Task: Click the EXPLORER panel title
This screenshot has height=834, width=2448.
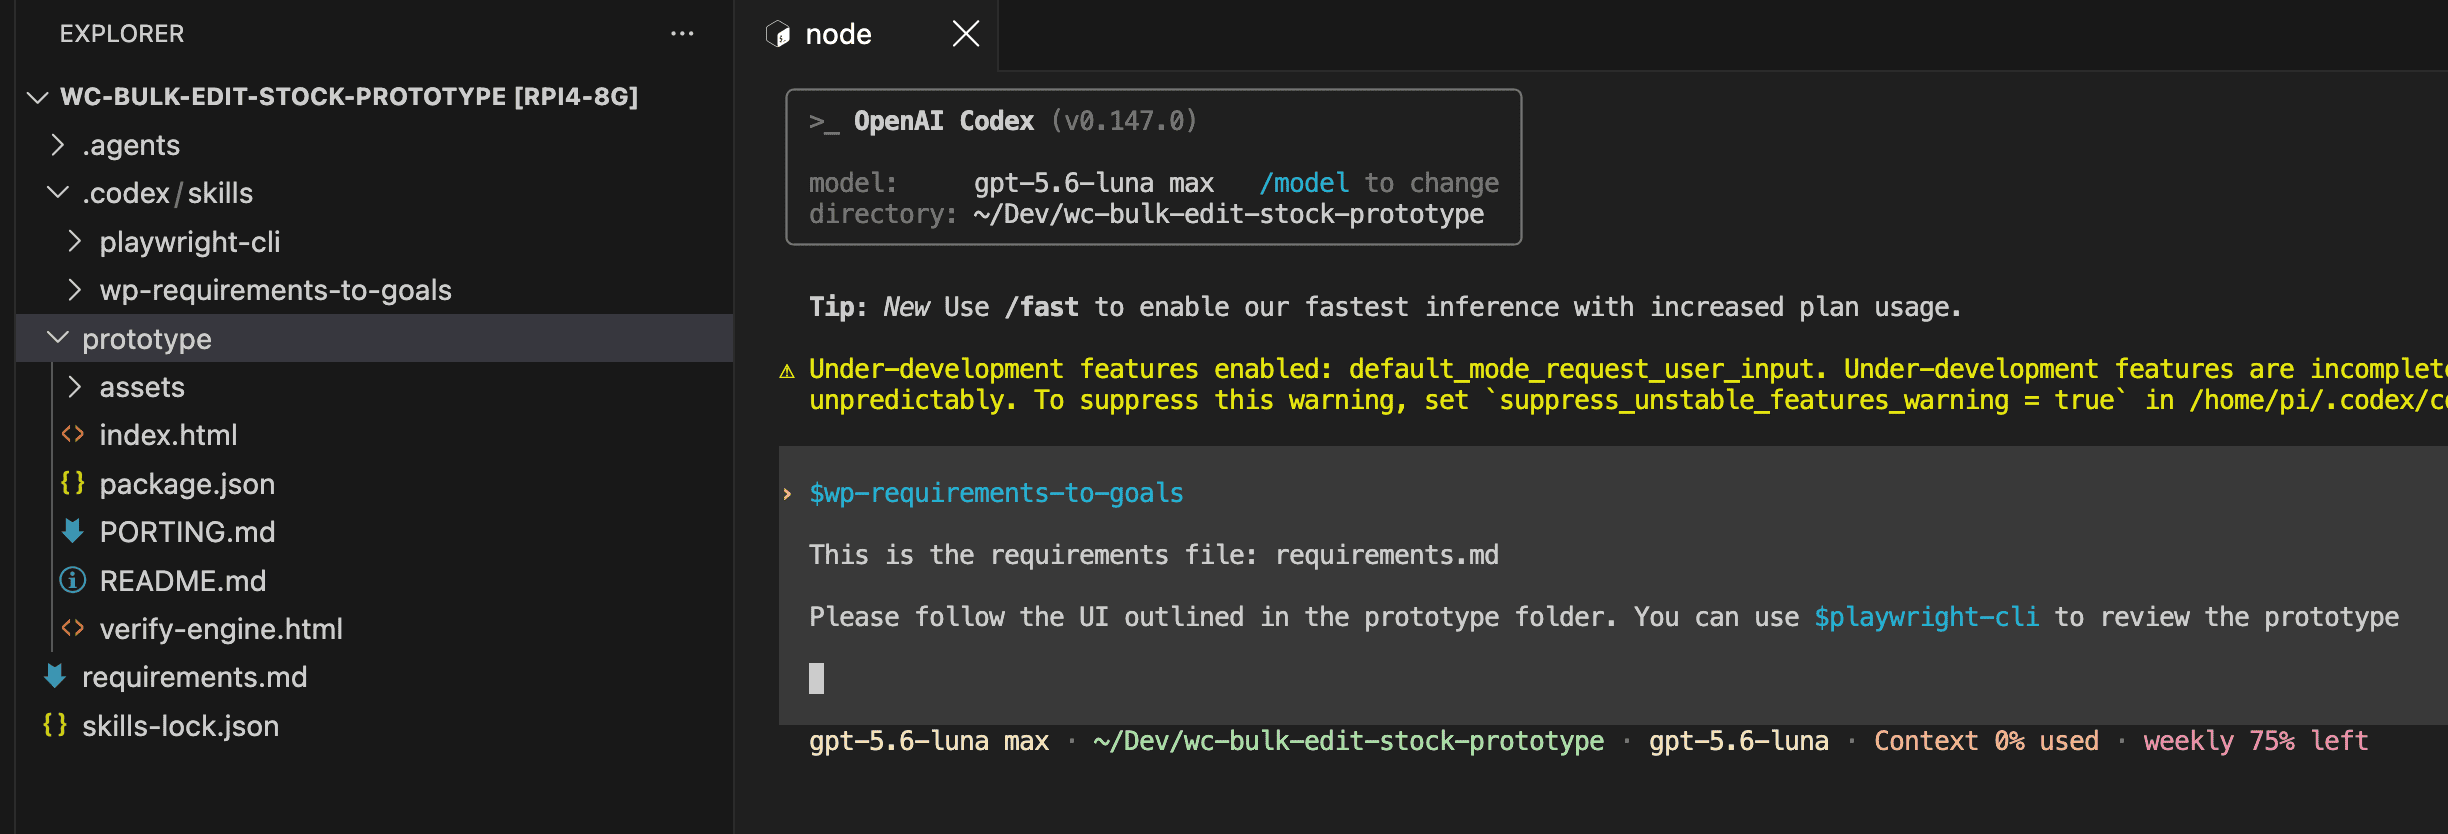Action: click(x=122, y=34)
